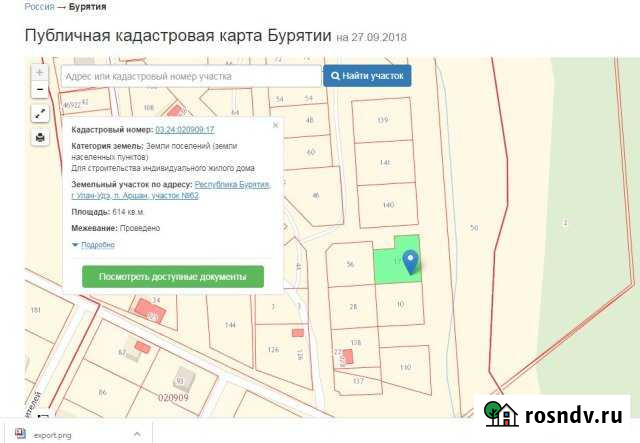Click the blue location pin marker
The image size is (640, 443).
point(410,262)
